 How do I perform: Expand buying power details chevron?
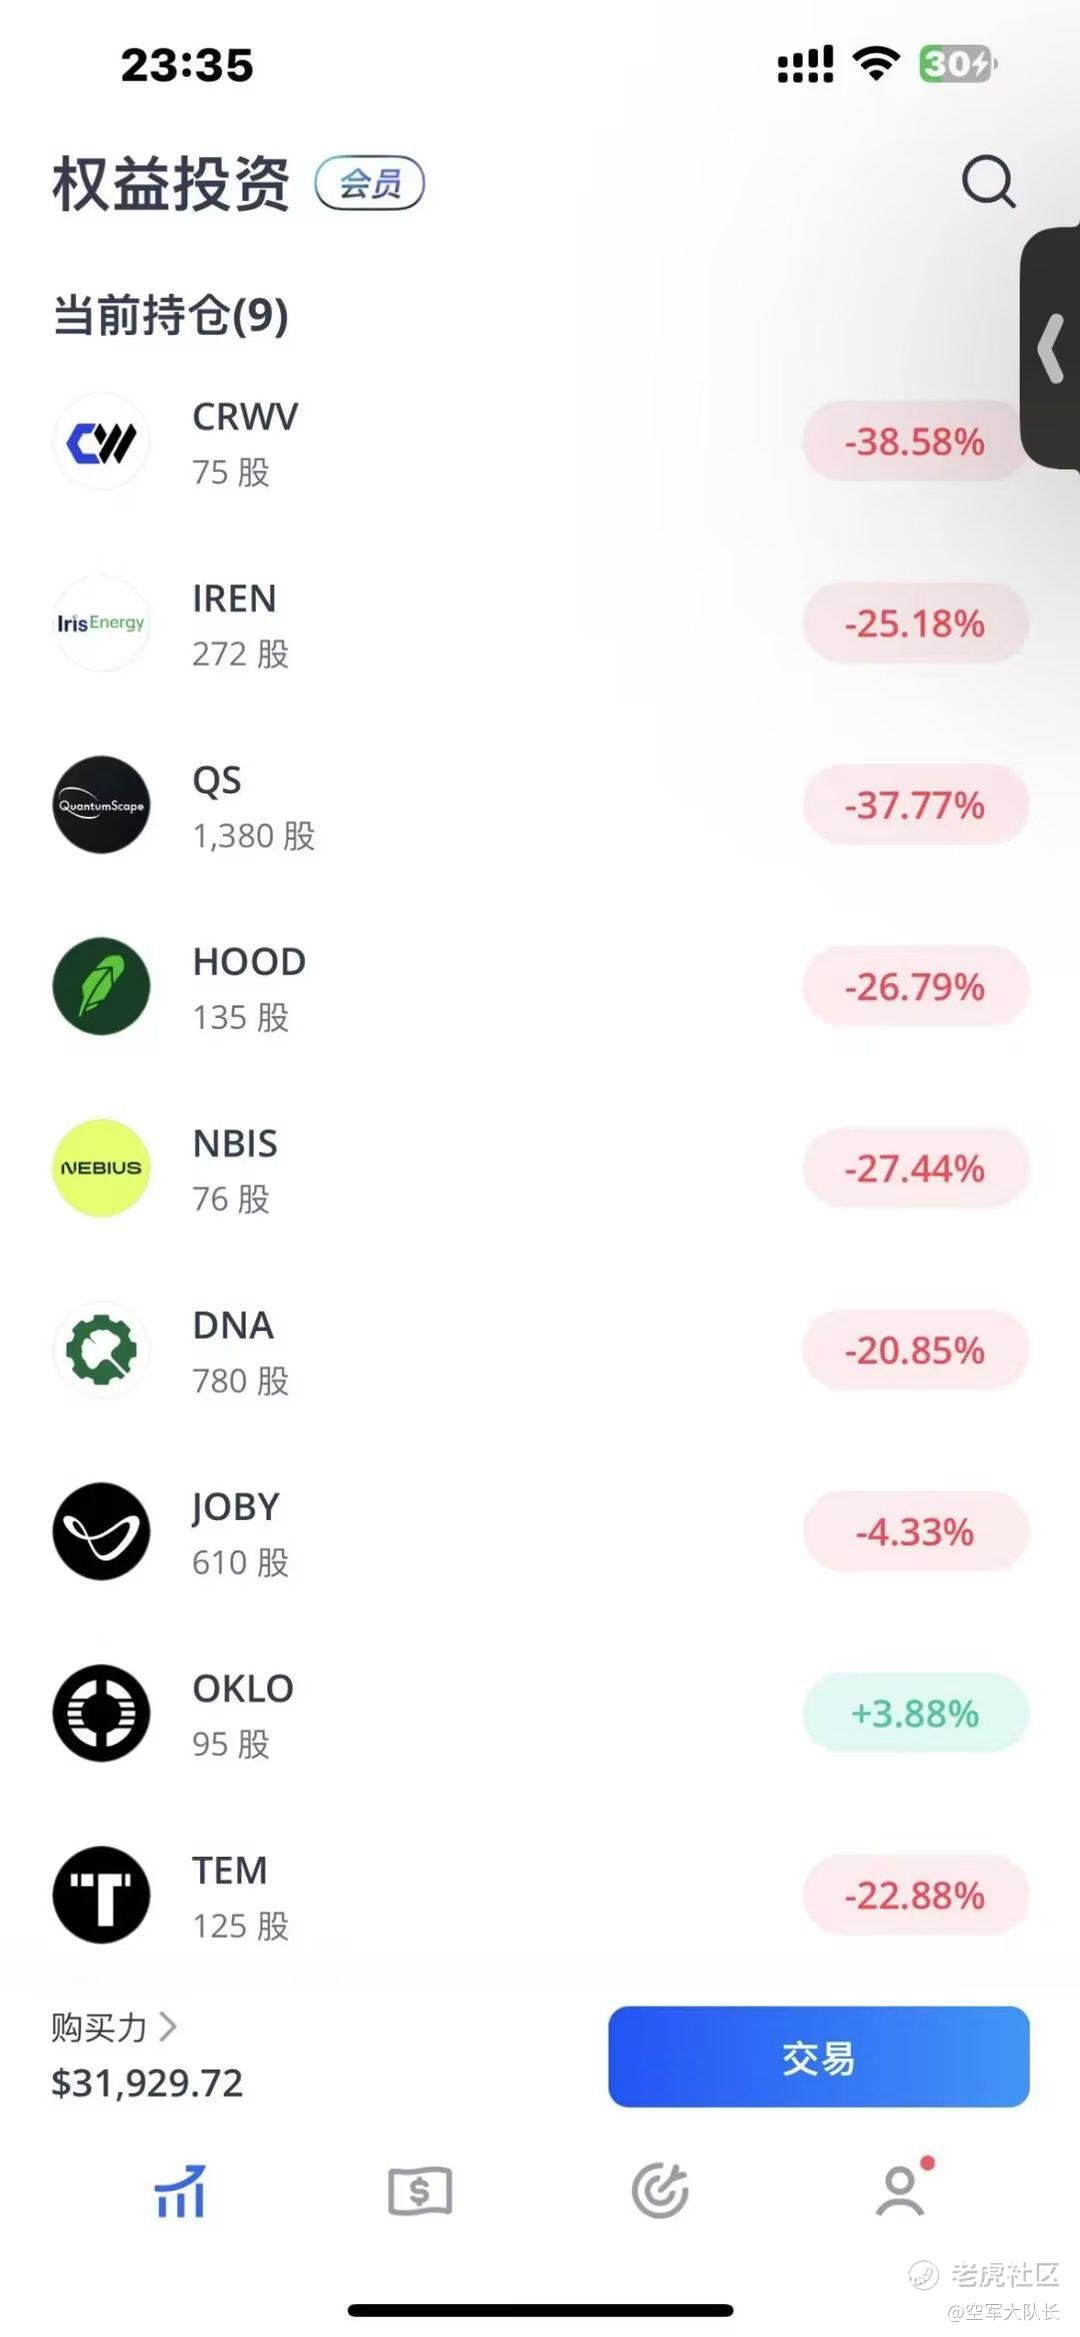pyautogui.click(x=168, y=2027)
